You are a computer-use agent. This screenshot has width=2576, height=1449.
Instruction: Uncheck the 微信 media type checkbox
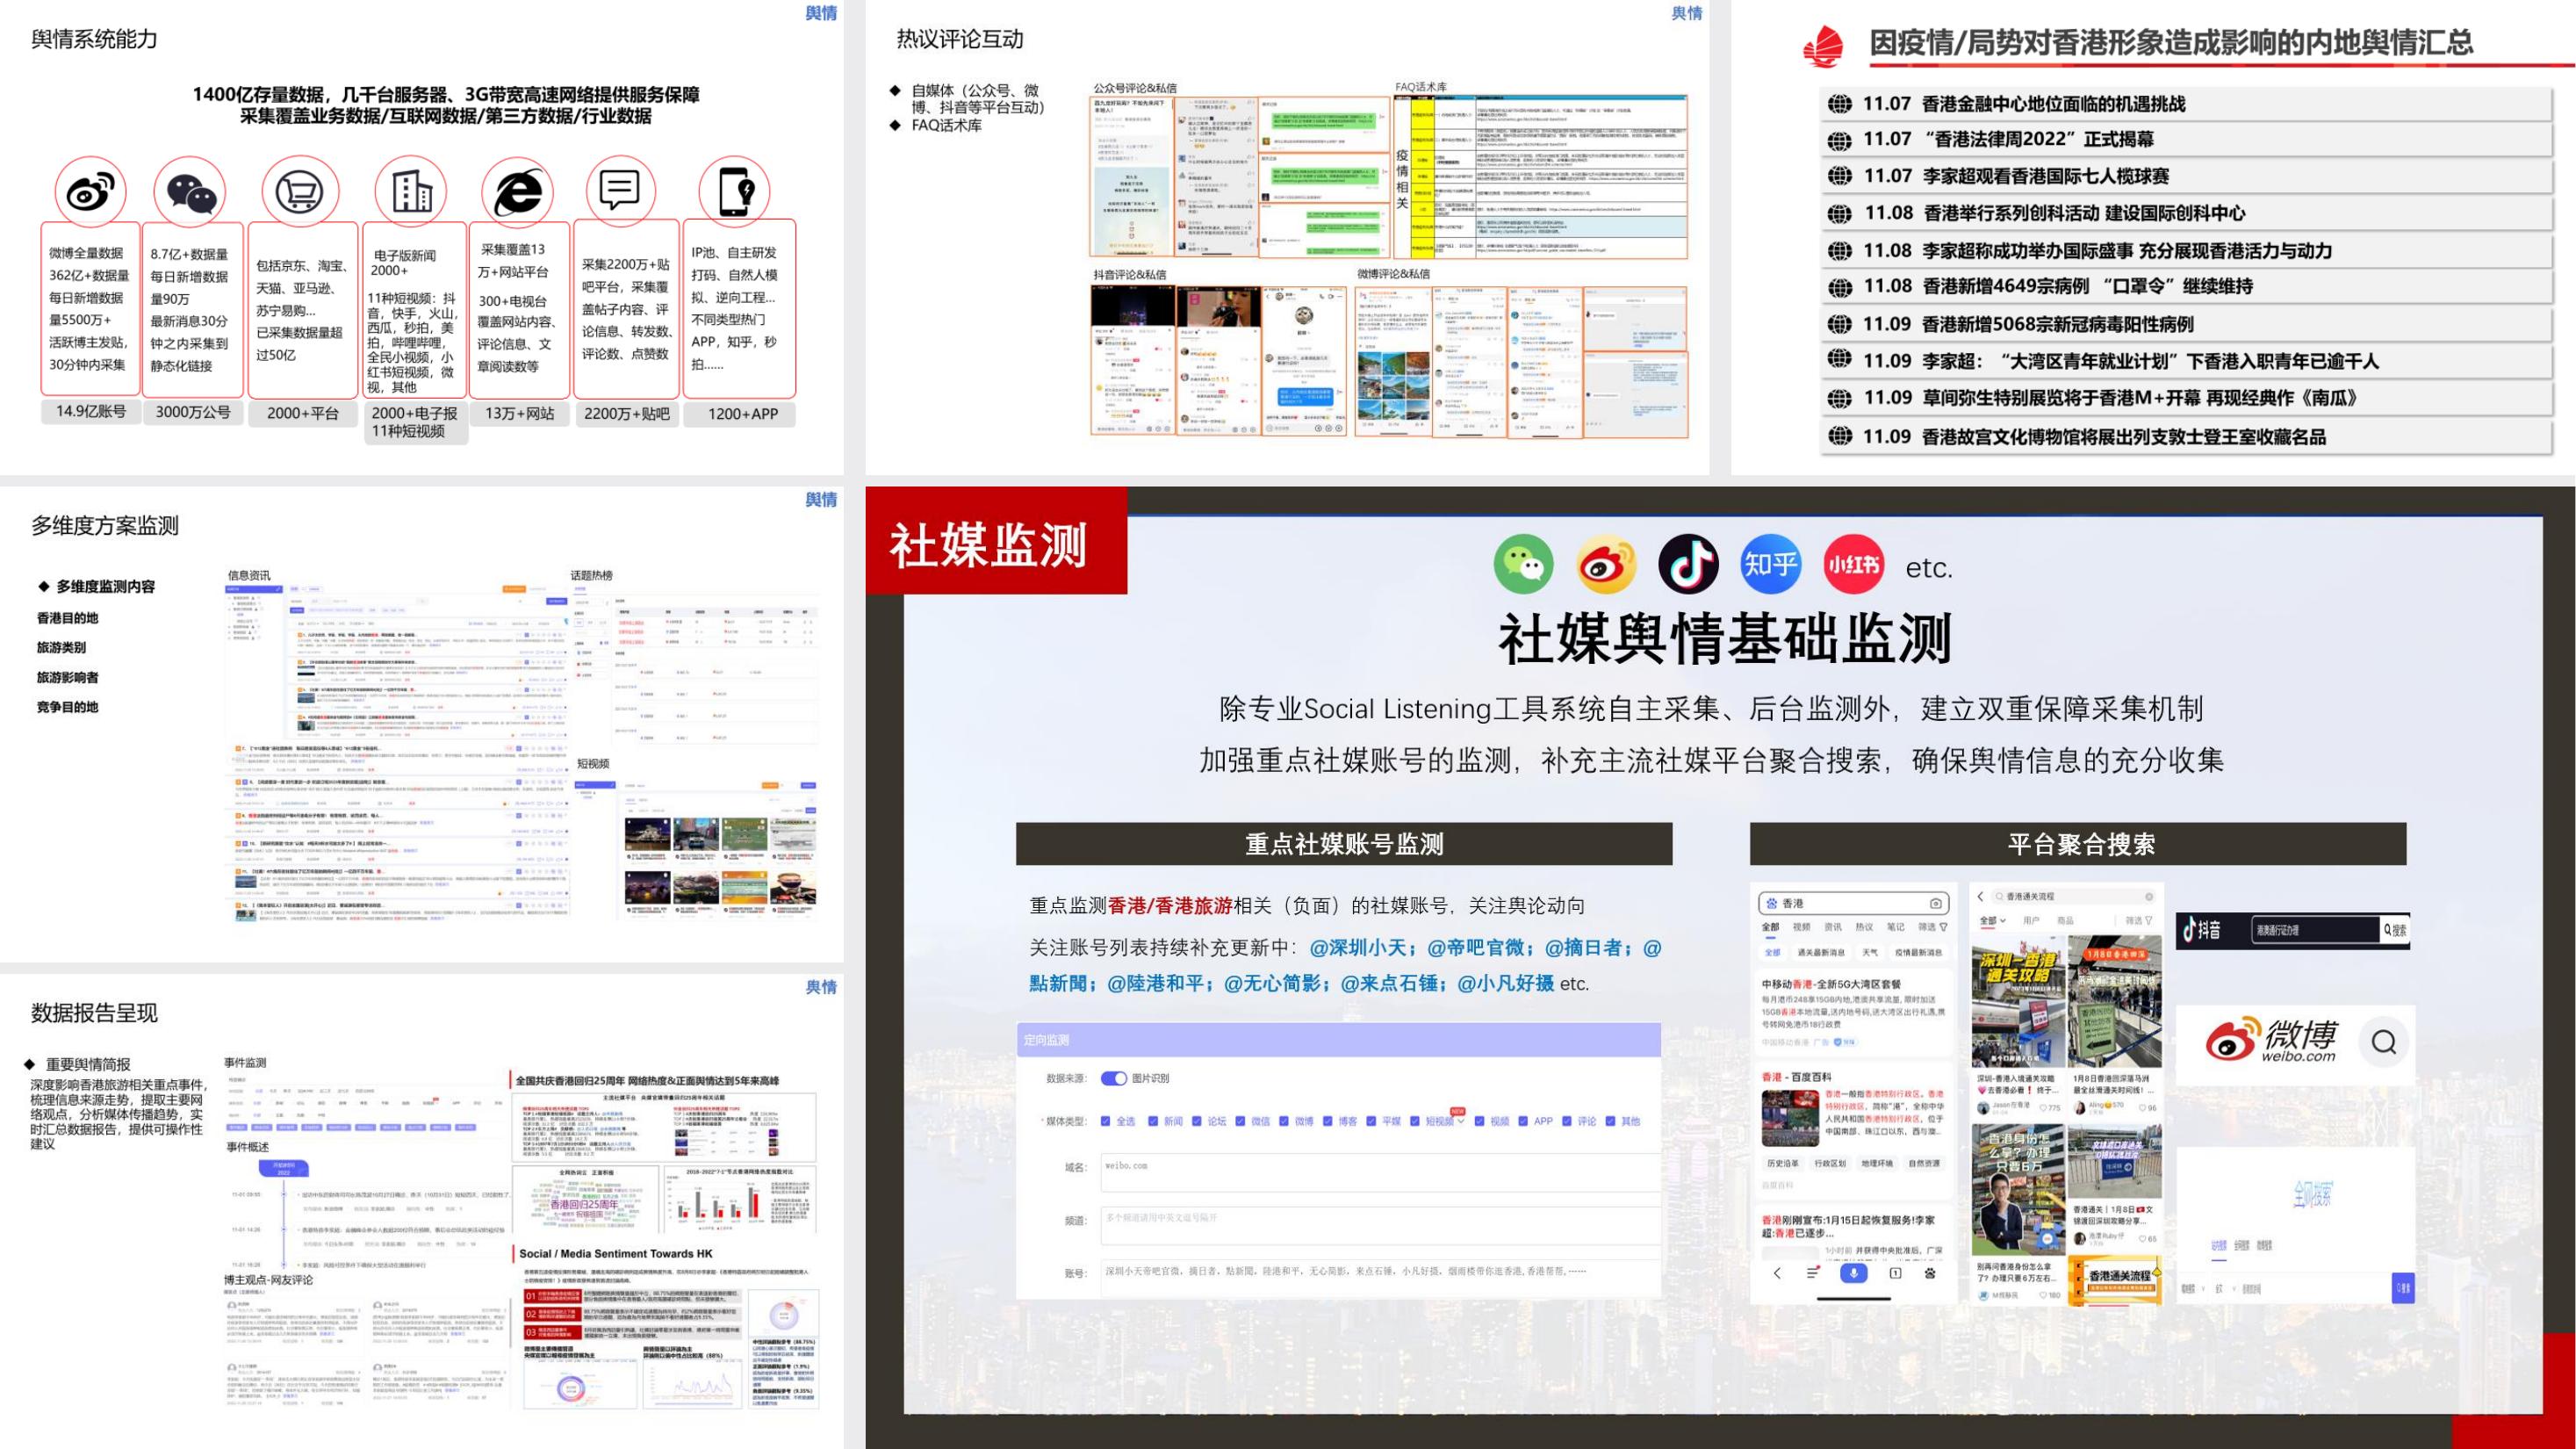tap(1241, 1122)
